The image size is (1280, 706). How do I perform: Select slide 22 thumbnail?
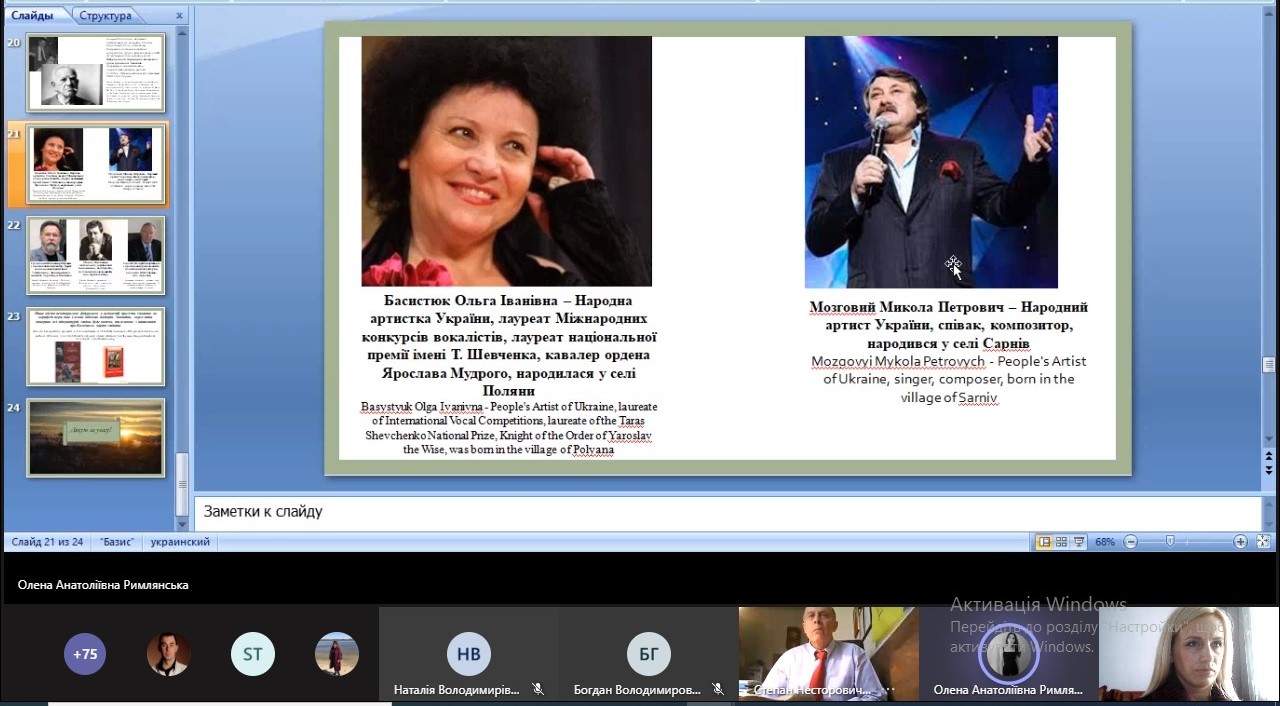[x=96, y=255]
